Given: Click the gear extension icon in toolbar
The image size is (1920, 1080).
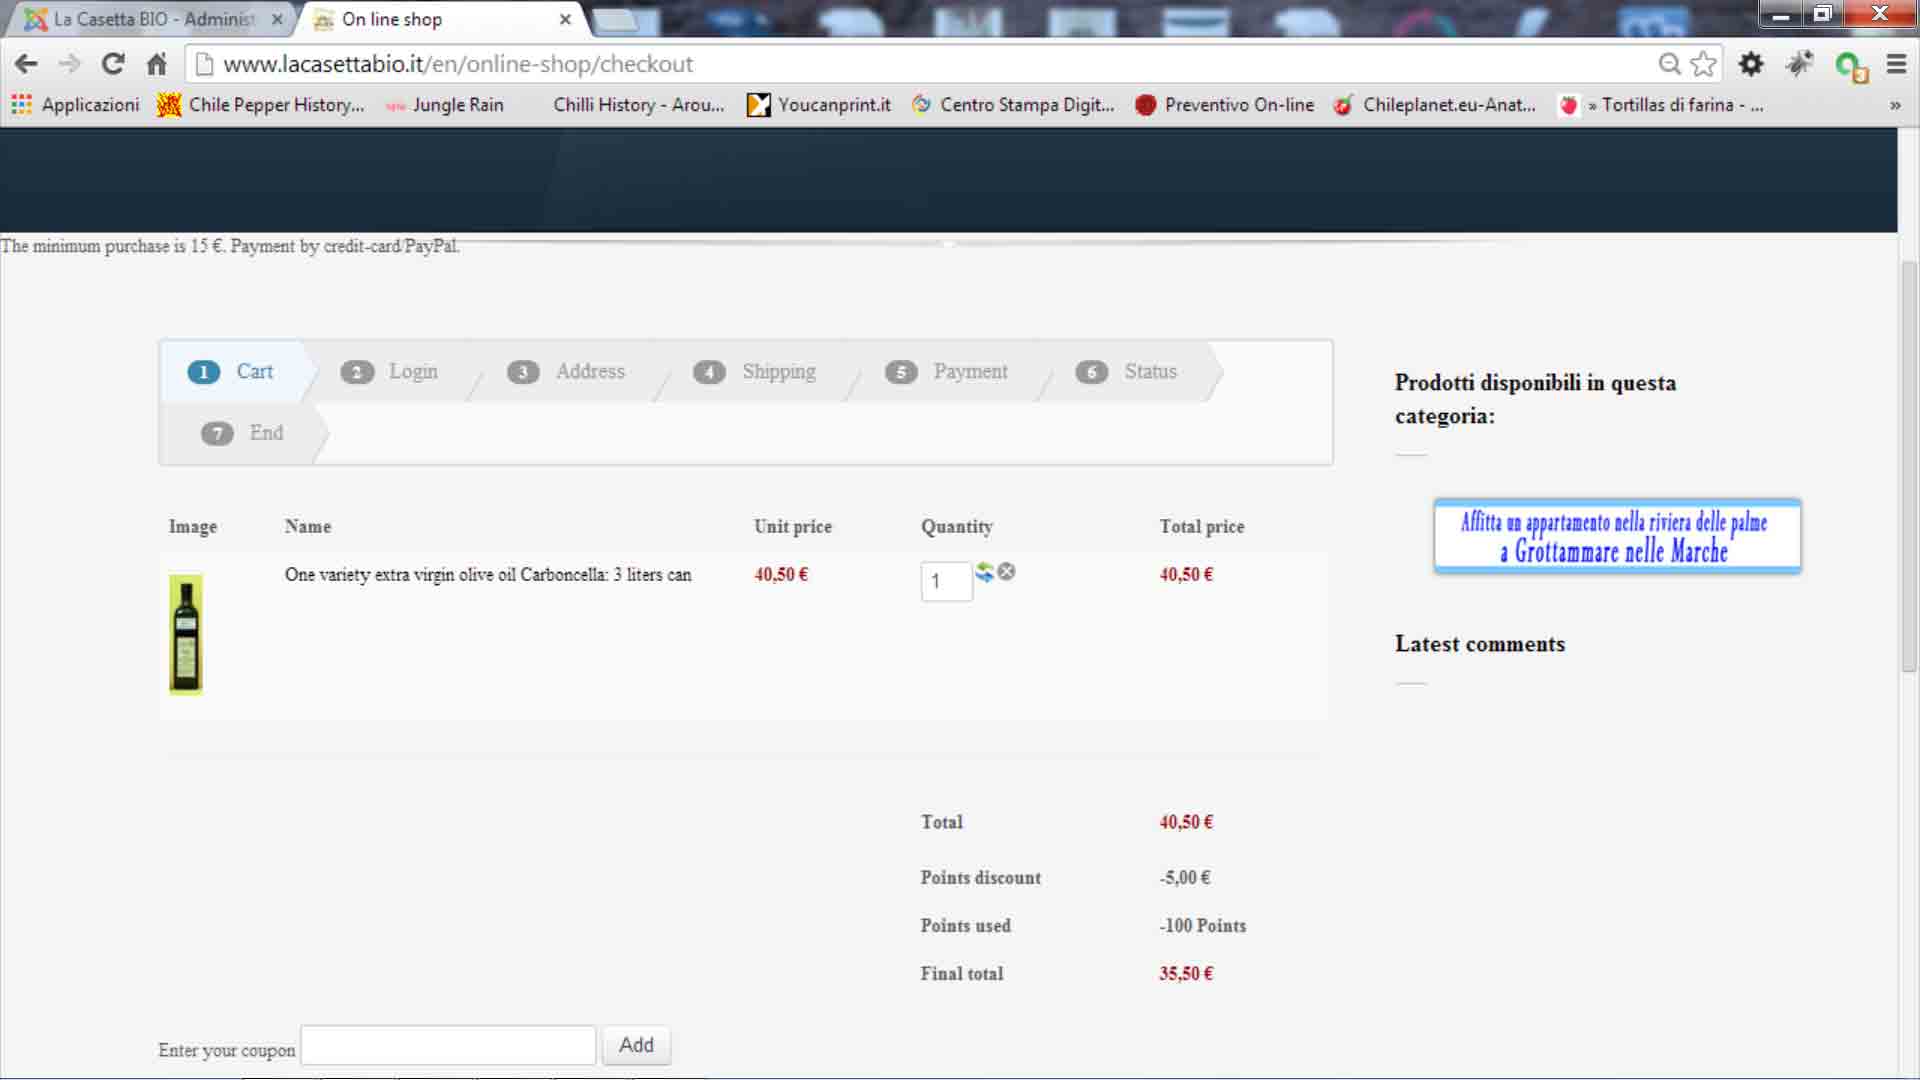Looking at the screenshot, I should coord(1750,64).
